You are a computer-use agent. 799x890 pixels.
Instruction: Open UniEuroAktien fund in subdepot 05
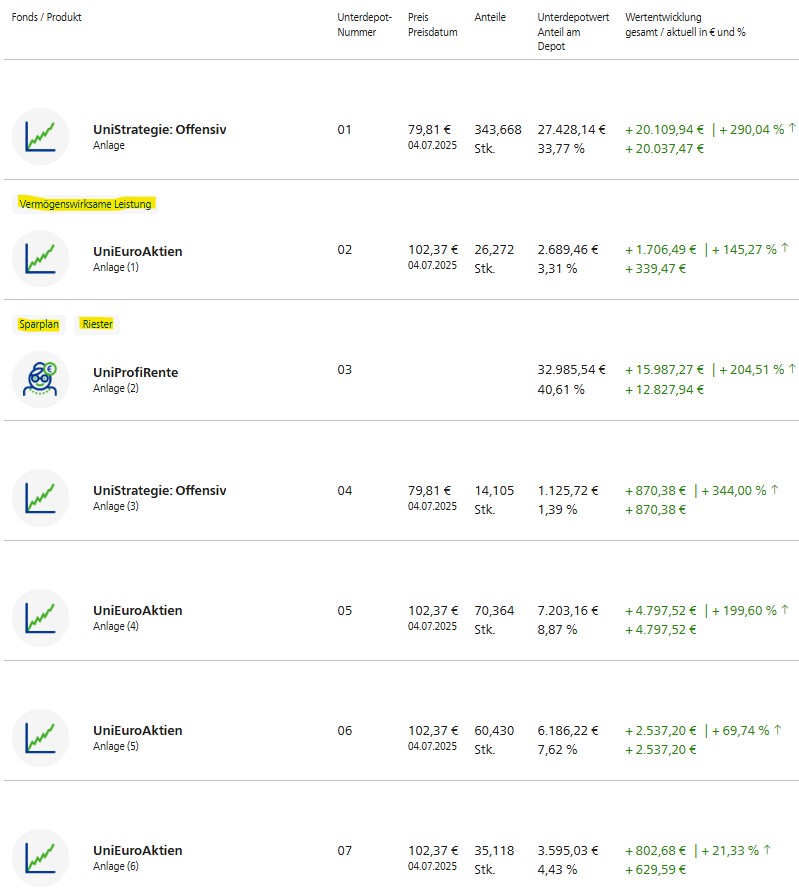(137, 611)
